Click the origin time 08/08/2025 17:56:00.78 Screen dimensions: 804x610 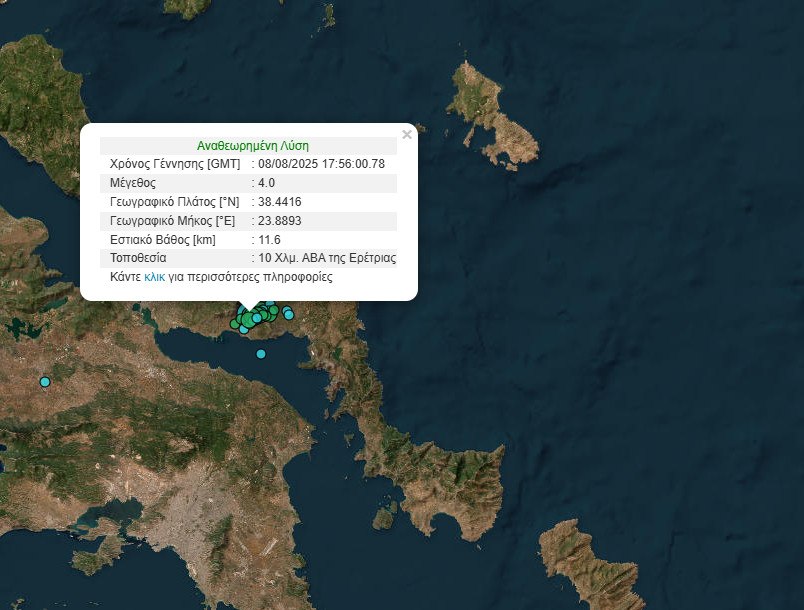pos(321,164)
